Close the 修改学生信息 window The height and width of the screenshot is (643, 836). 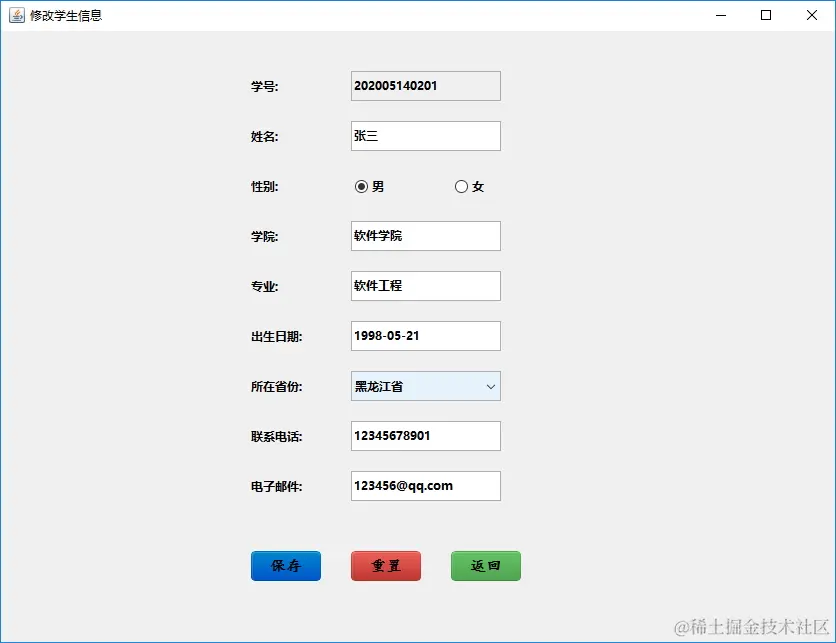(811, 15)
